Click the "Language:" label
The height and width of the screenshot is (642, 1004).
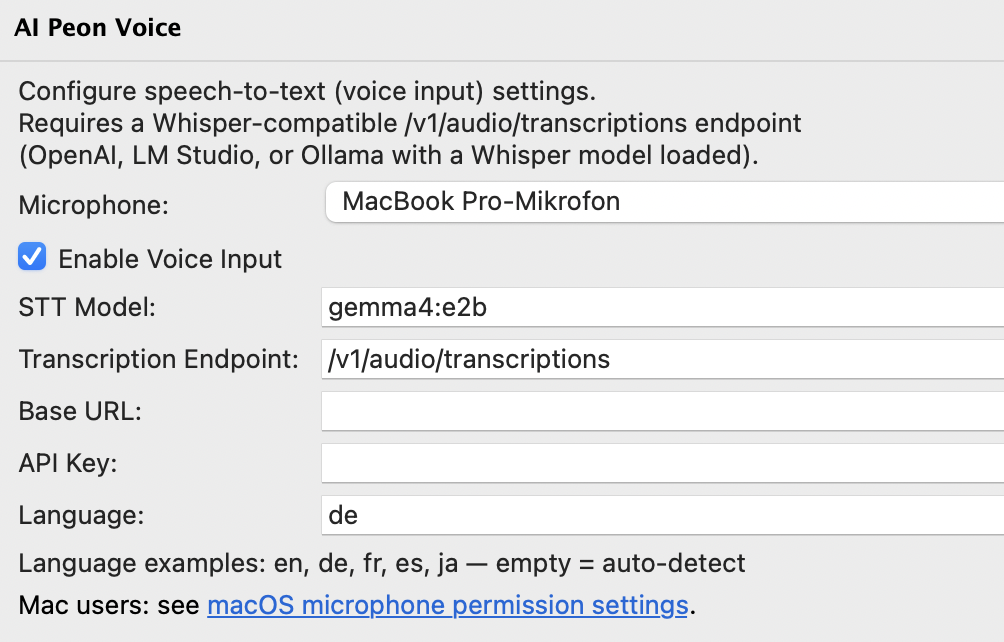pyautogui.click(x=82, y=516)
